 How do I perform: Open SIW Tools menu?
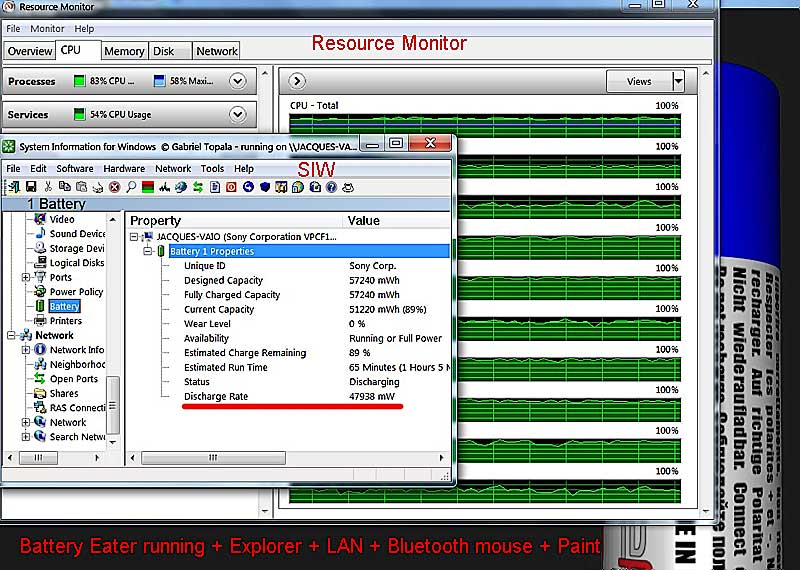[x=212, y=168]
